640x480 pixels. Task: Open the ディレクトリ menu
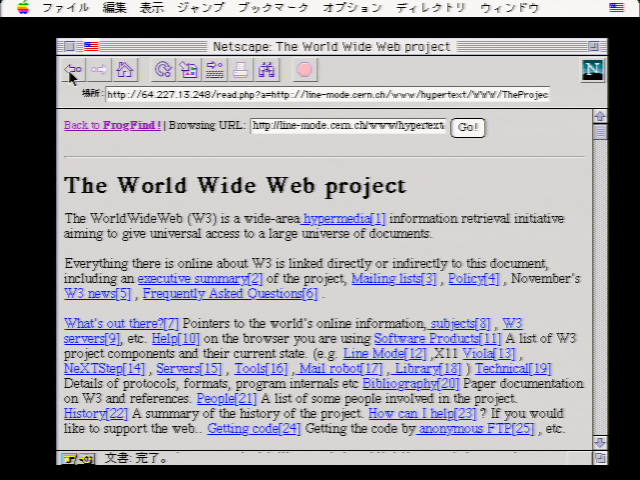pyautogui.click(x=431, y=8)
